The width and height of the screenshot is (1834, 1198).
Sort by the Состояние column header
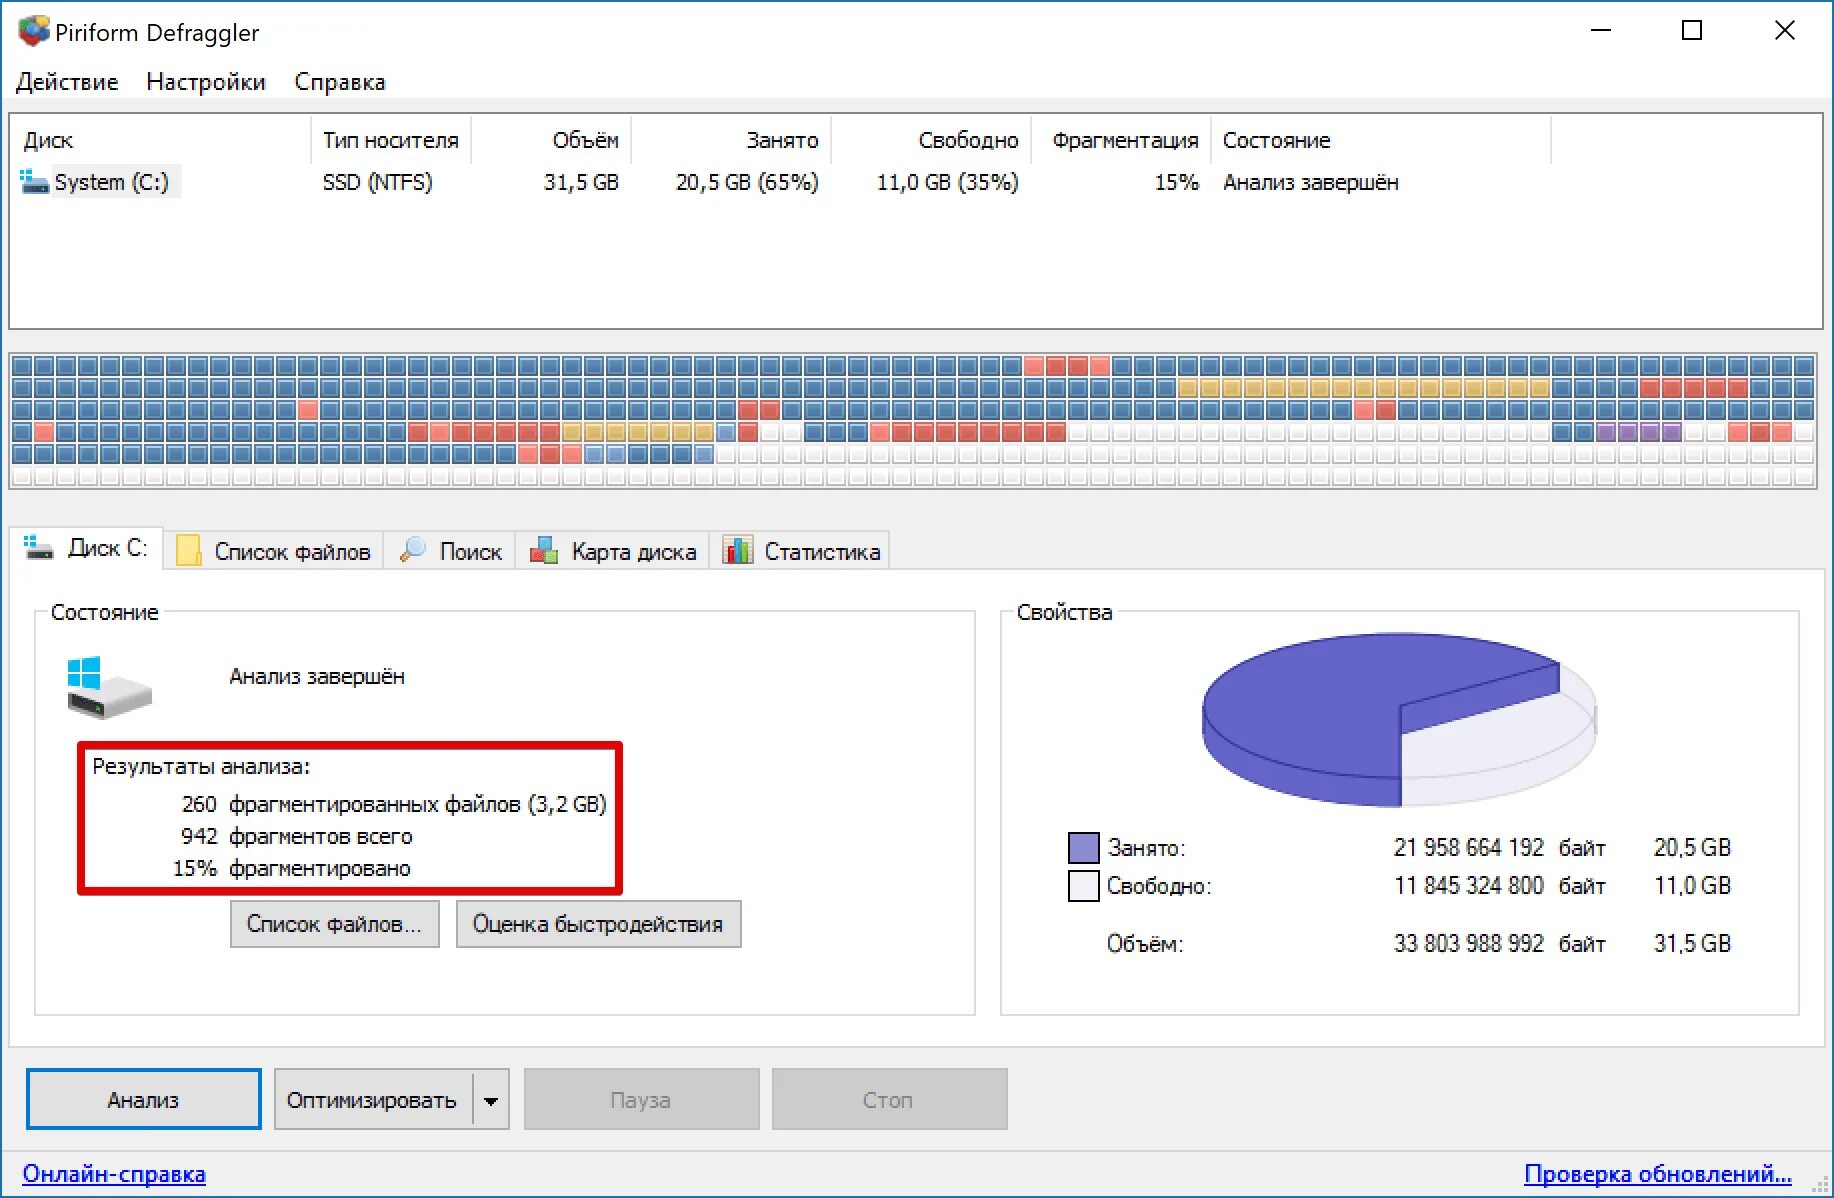[x=1381, y=140]
